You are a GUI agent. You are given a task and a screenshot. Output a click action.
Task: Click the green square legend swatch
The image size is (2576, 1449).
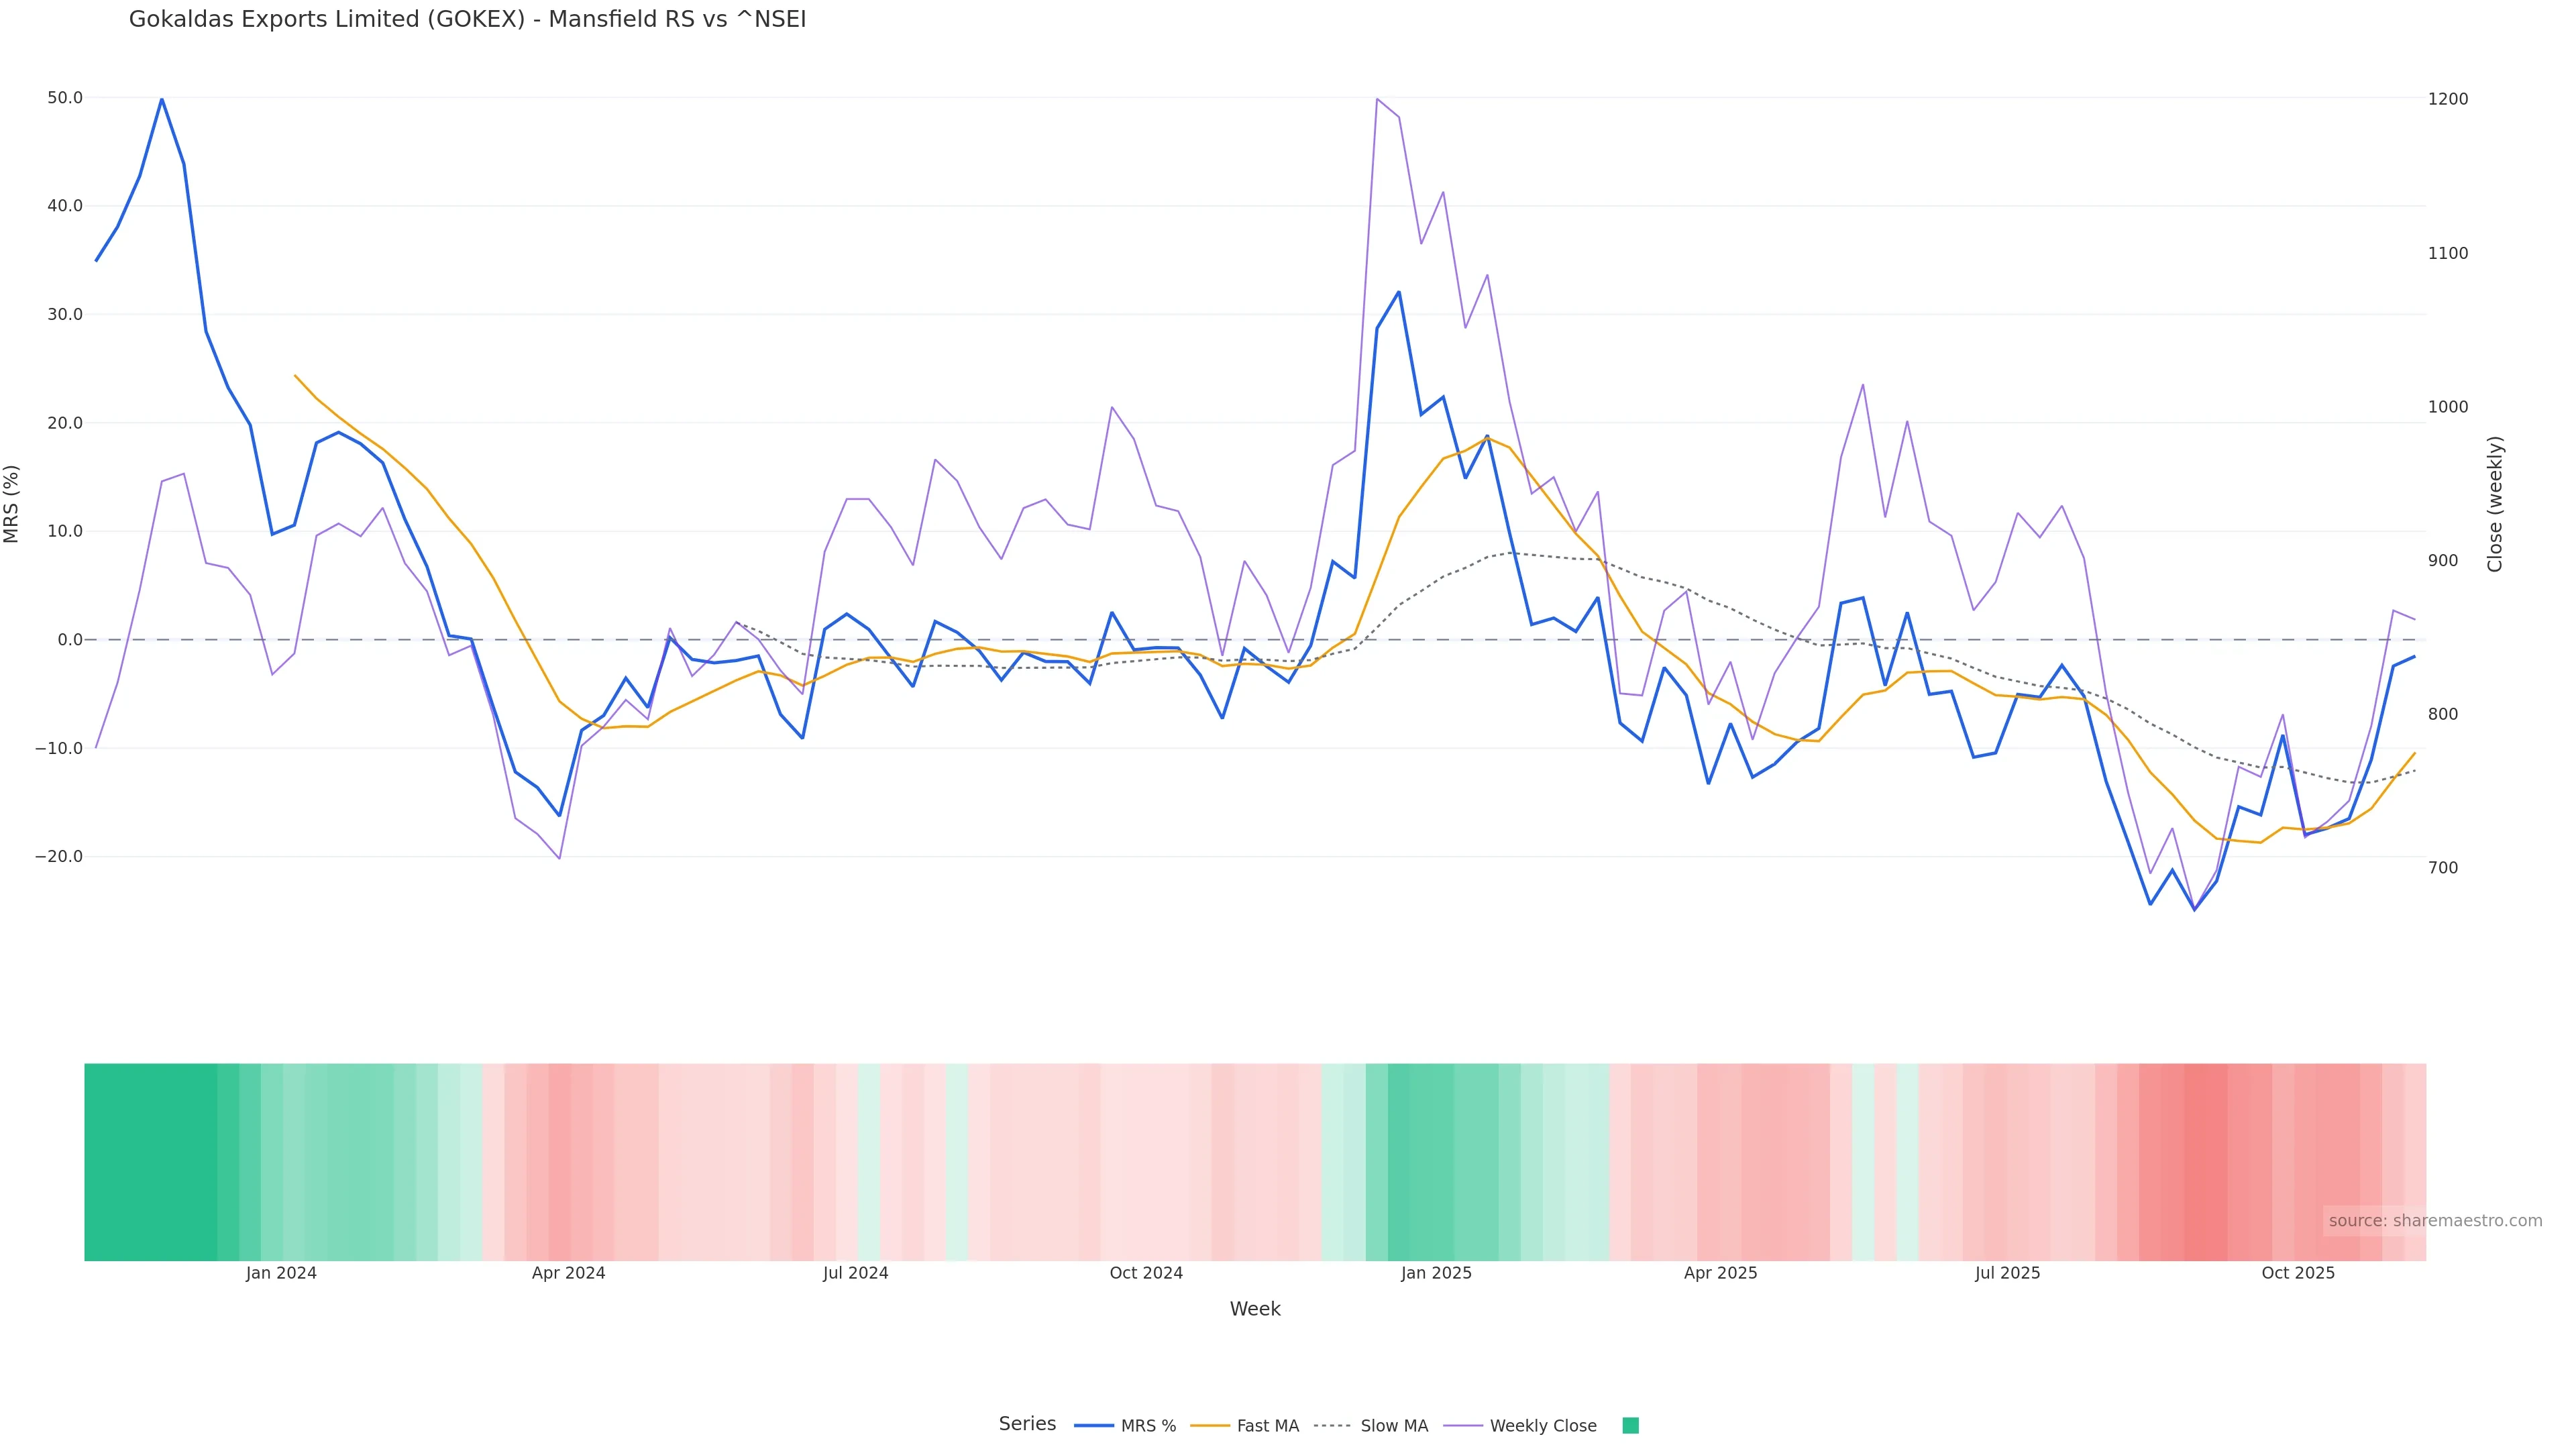click(1630, 1426)
